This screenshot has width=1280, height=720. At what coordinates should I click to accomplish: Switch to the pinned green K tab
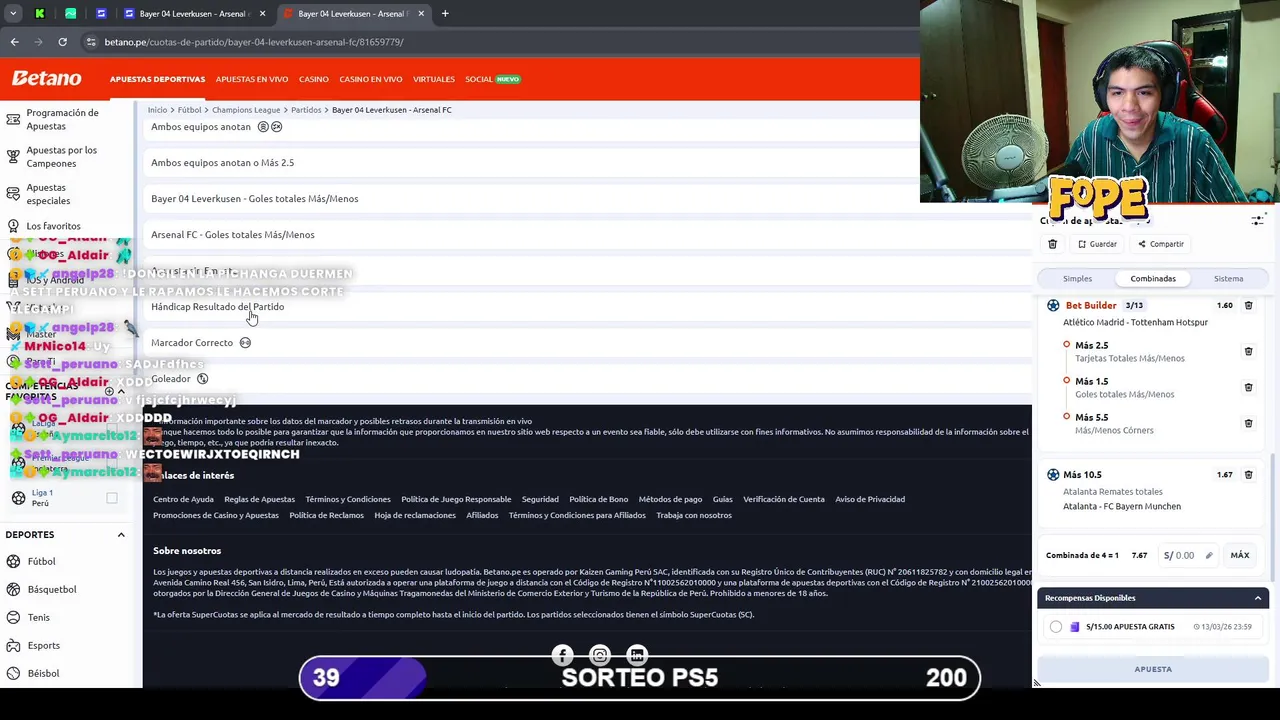(x=39, y=14)
